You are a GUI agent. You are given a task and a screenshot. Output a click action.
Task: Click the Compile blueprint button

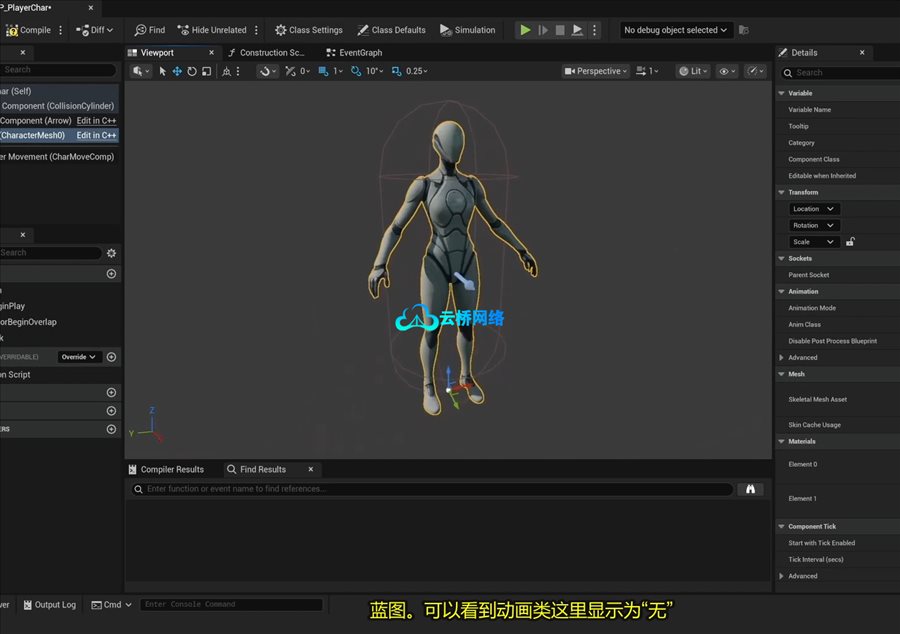(29, 30)
